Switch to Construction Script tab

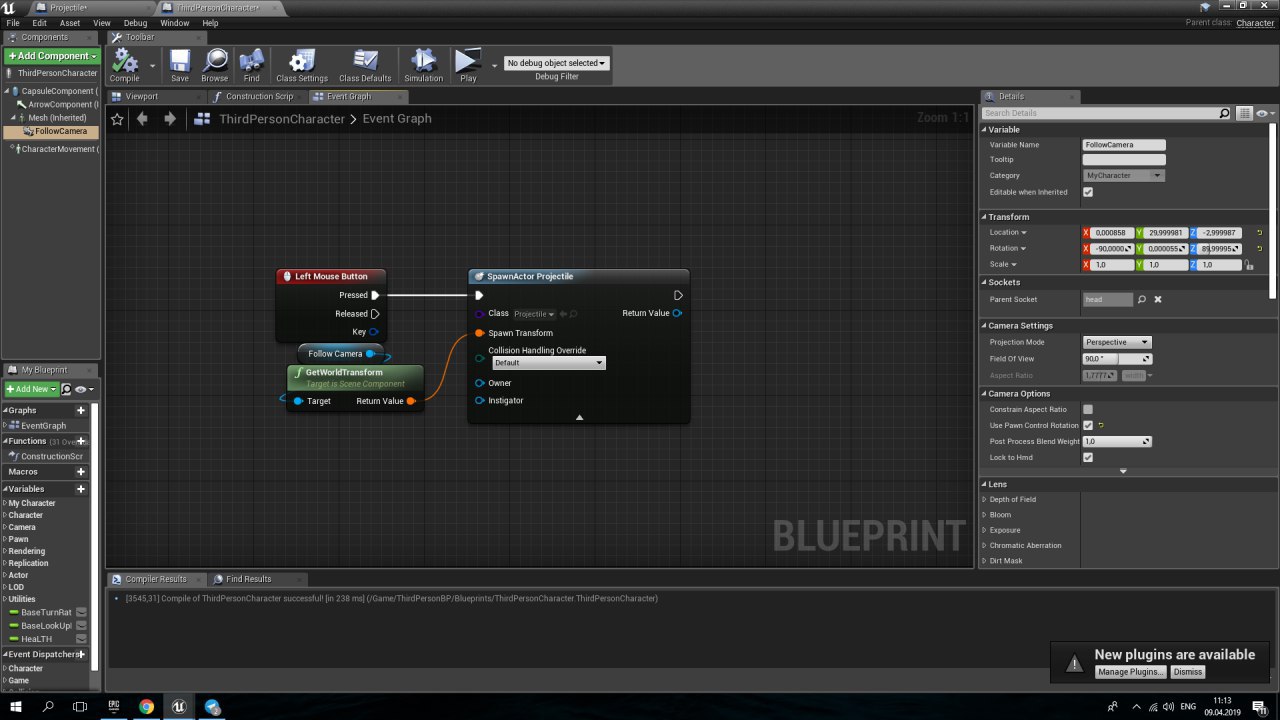point(259,96)
